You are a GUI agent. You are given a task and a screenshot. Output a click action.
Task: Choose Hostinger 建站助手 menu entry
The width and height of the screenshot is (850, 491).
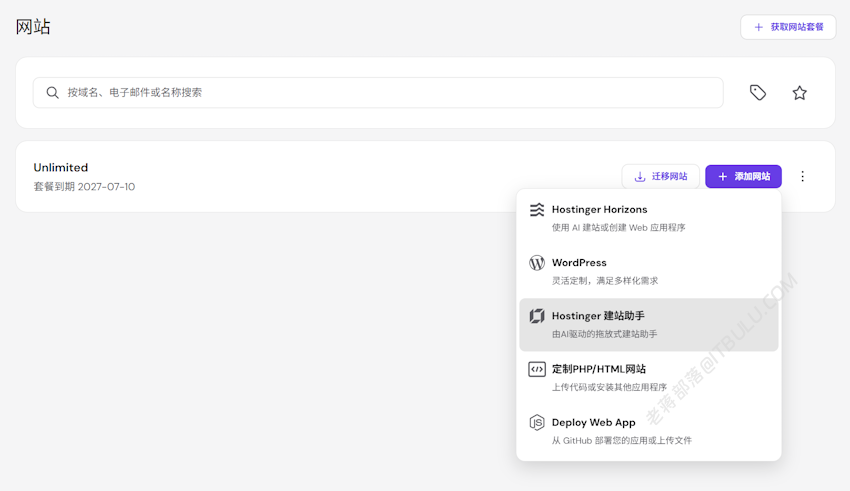(x=649, y=325)
